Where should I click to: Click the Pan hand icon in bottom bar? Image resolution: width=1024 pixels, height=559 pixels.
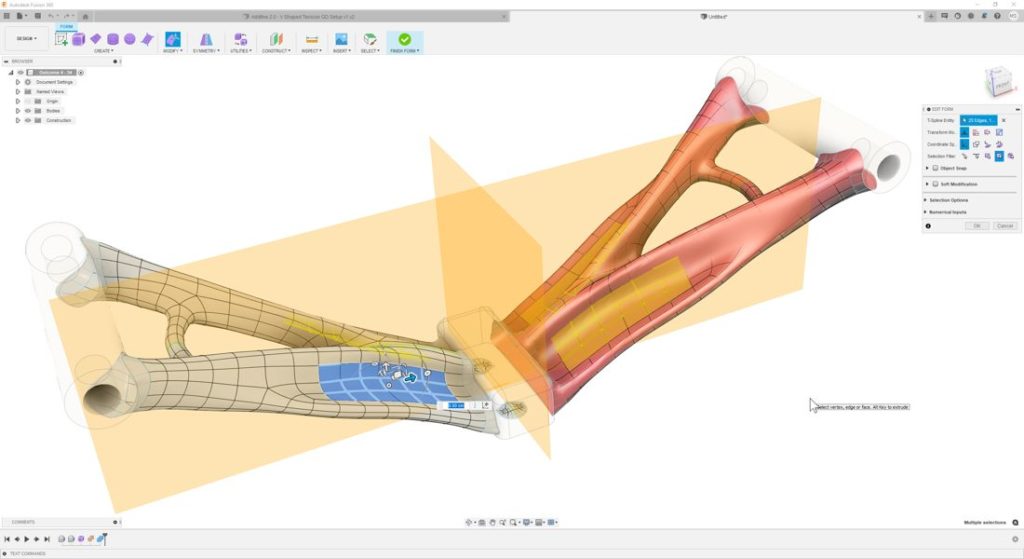coord(492,522)
